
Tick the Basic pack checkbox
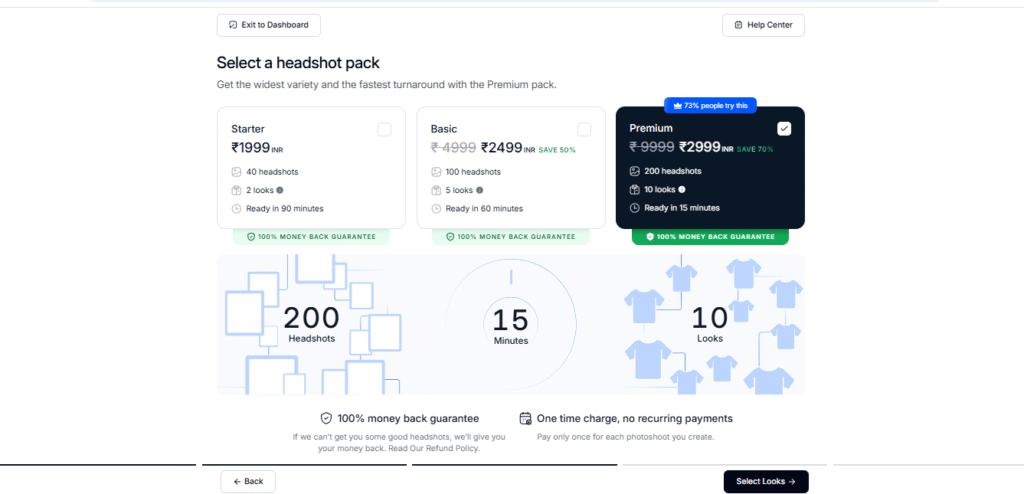point(584,129)
